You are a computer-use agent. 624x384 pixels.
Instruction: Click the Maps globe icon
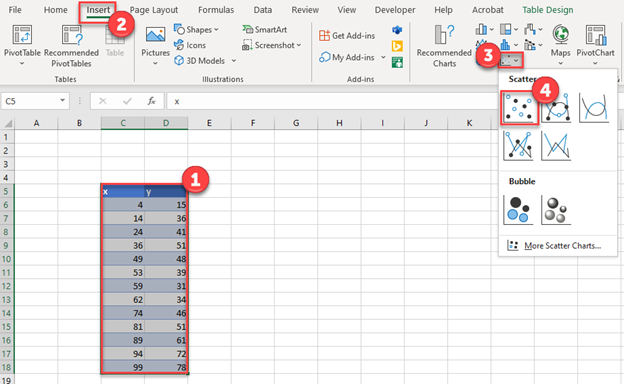click(560, 34)
